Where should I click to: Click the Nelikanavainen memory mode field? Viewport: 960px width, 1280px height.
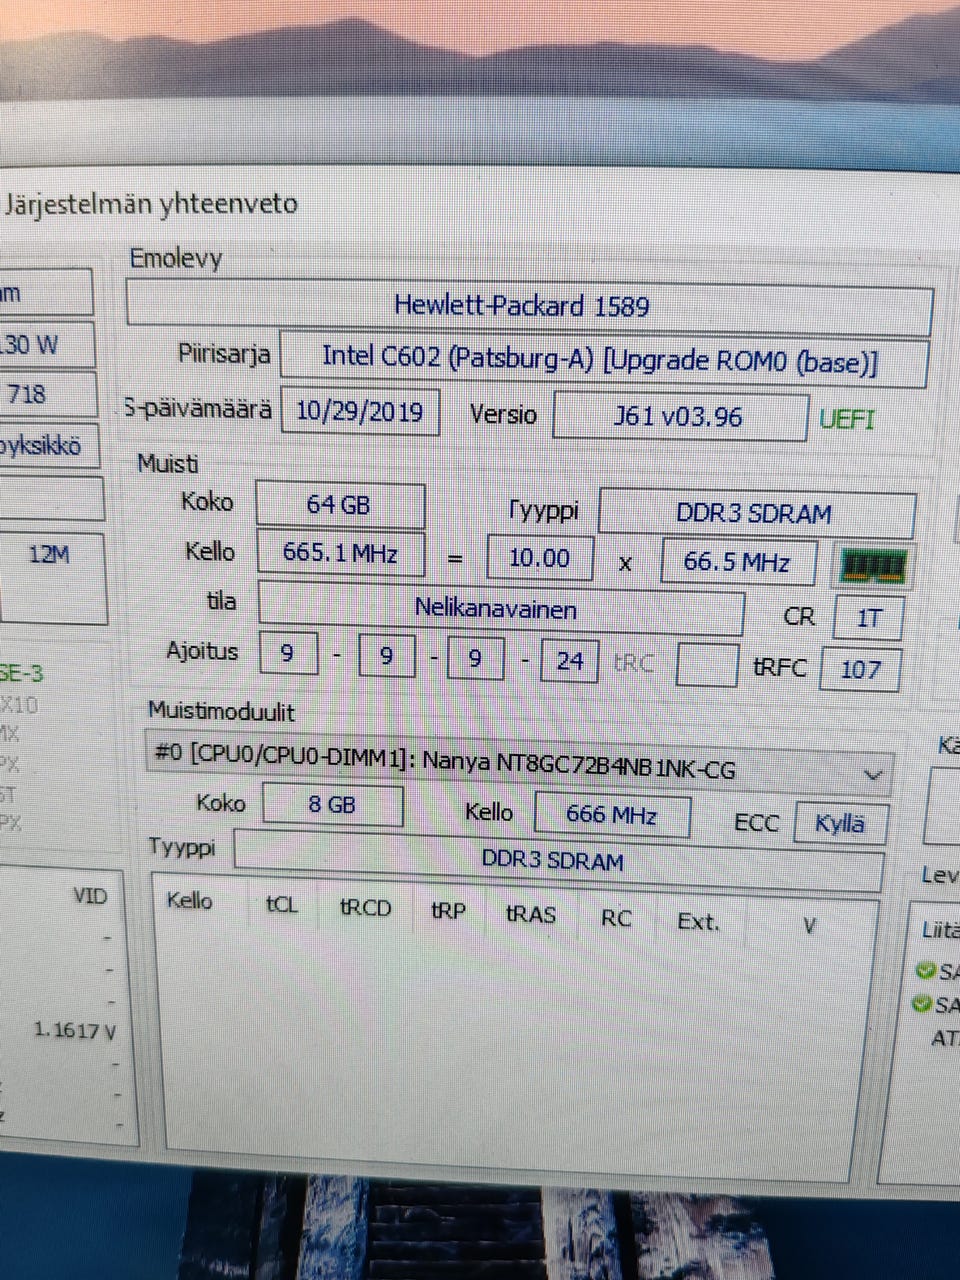pyautogui.click(x=500, y=608)
